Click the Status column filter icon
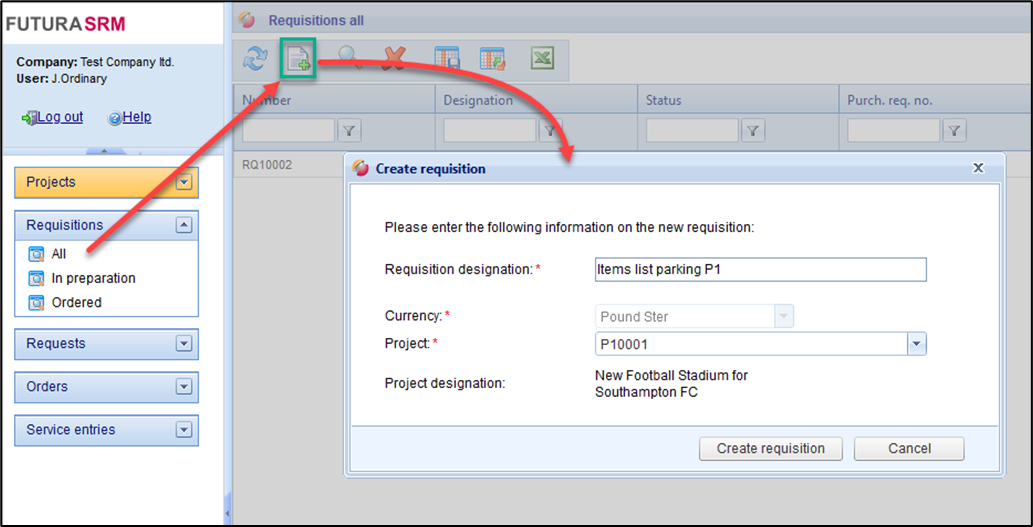 point(753,130)
